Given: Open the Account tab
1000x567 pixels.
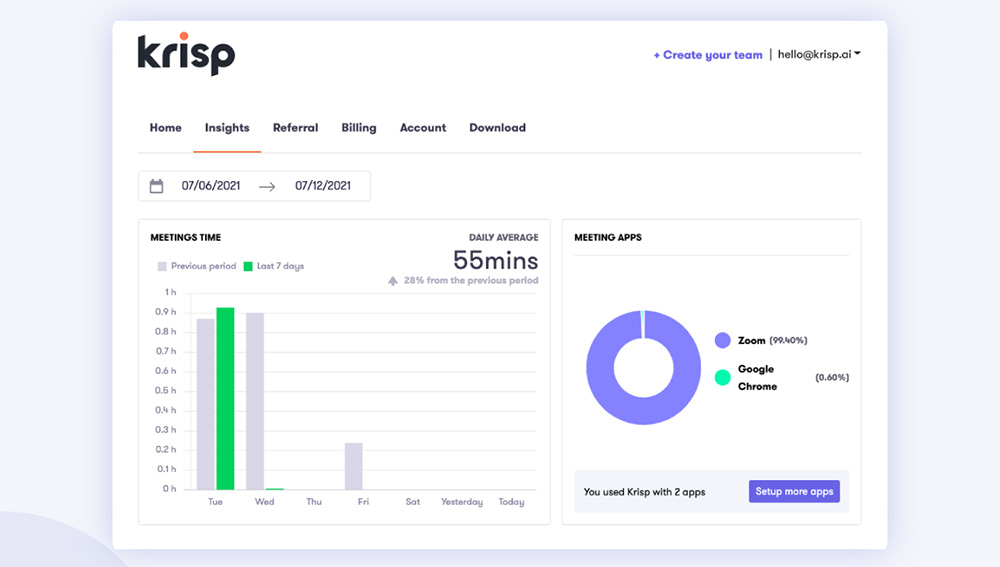Looking at the screenshot, I should point(423,128).
